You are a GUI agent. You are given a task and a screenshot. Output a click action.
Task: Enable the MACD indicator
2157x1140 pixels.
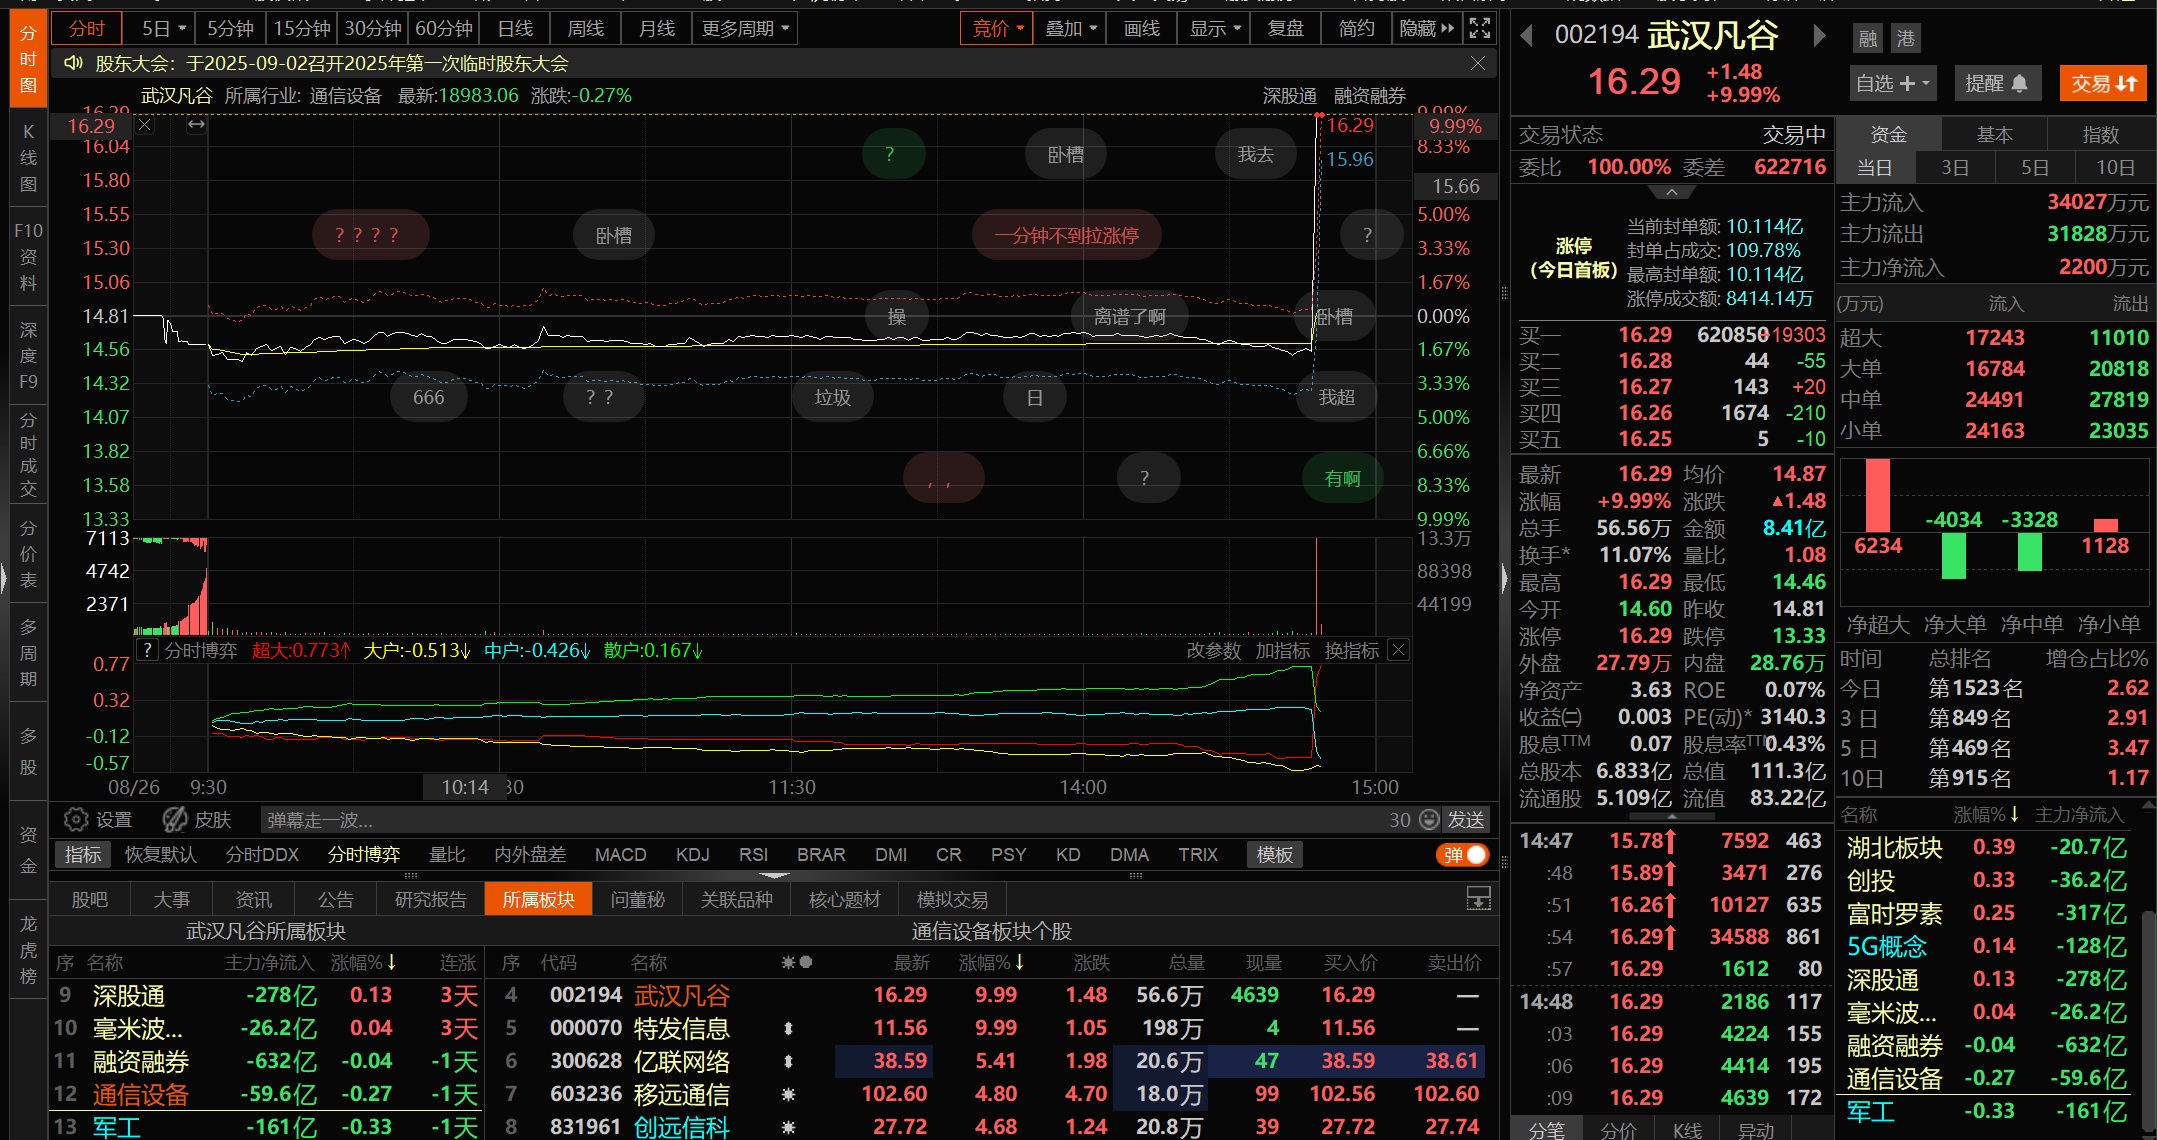pyautogui.click(x=620, y=854)
